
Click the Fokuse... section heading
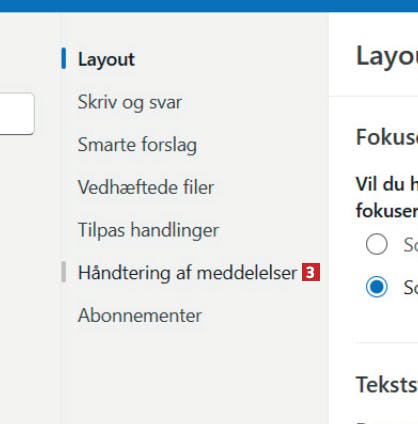tap(387, 137)
